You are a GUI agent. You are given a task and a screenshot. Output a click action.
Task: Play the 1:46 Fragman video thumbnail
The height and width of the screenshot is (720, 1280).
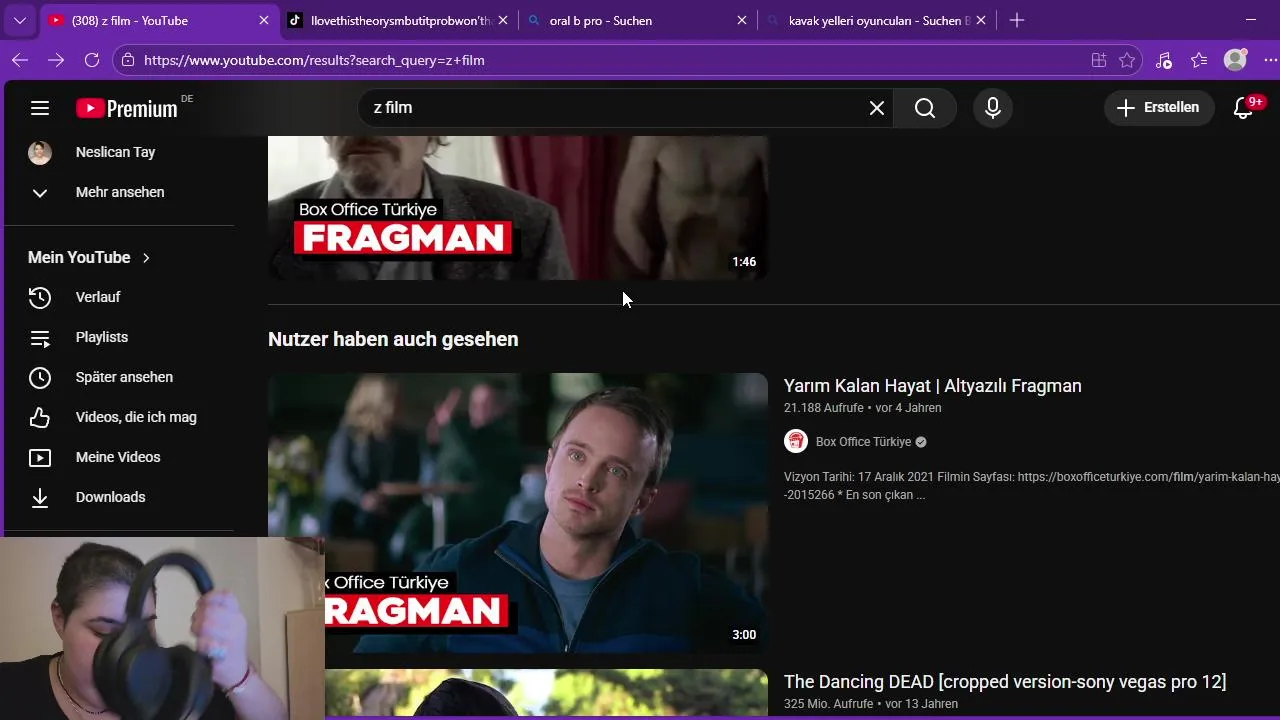coord(518,207)
